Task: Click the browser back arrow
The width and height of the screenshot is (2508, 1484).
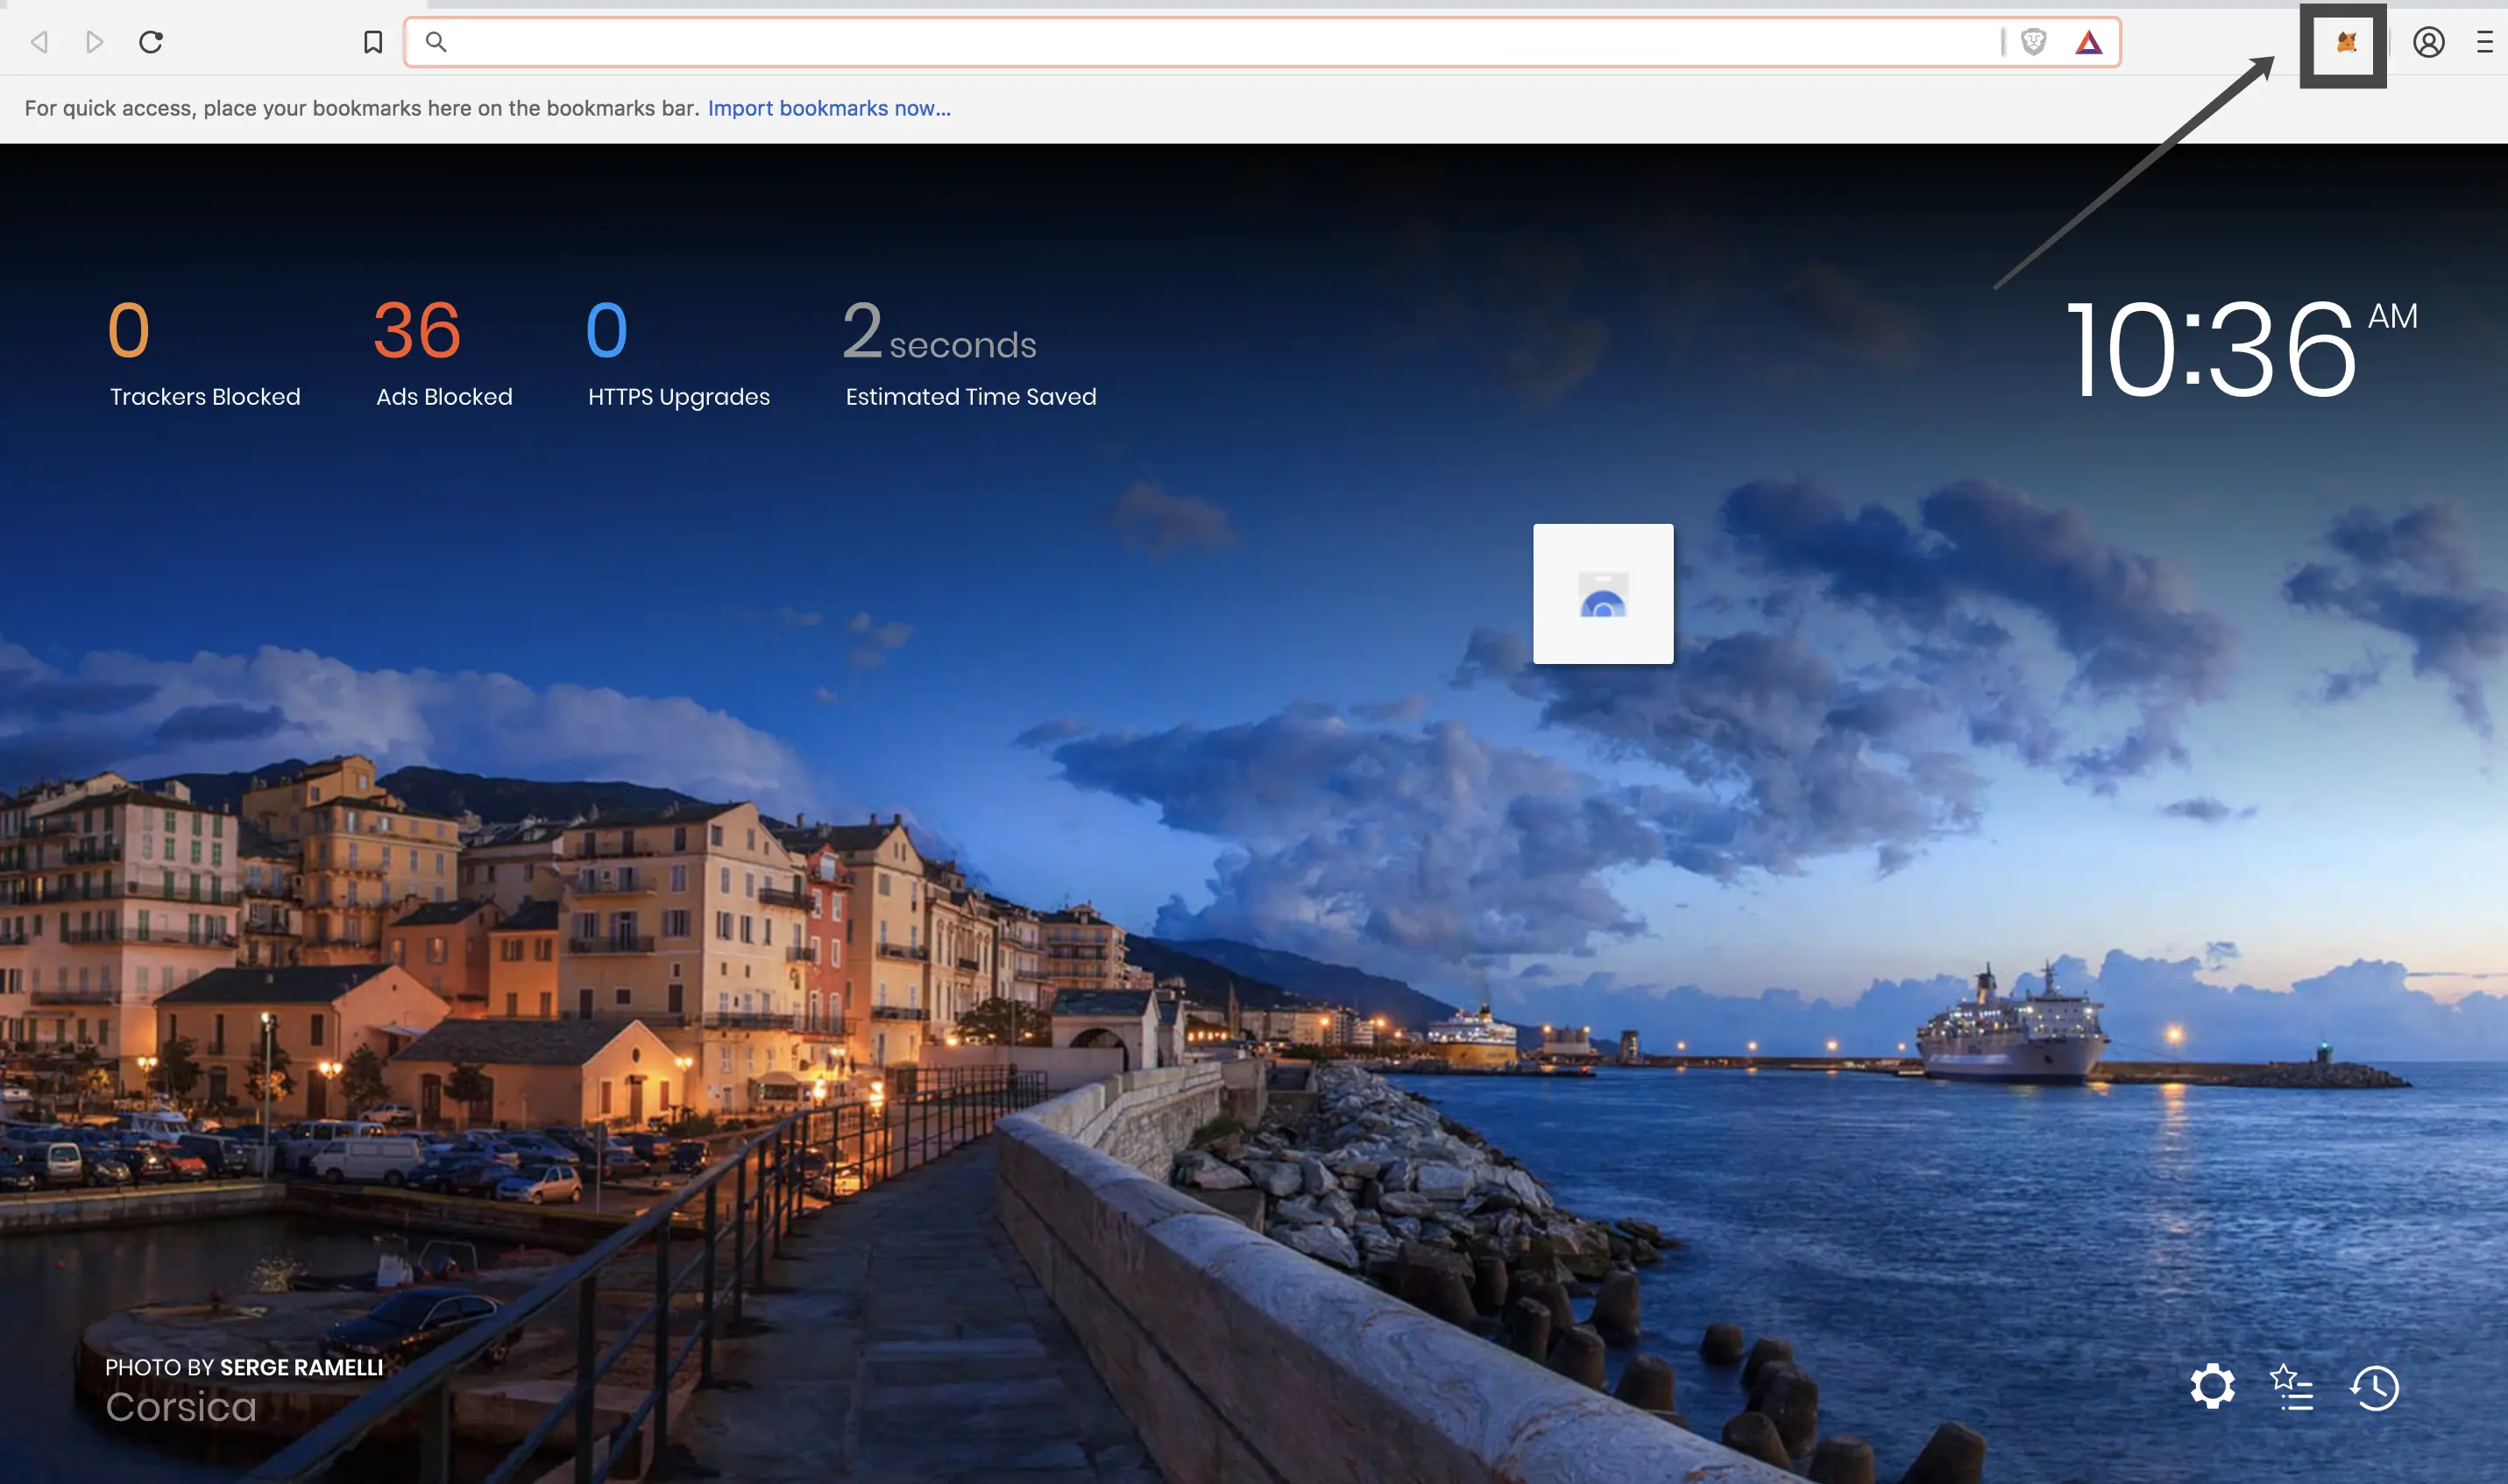Action: [x=40, y=42]
